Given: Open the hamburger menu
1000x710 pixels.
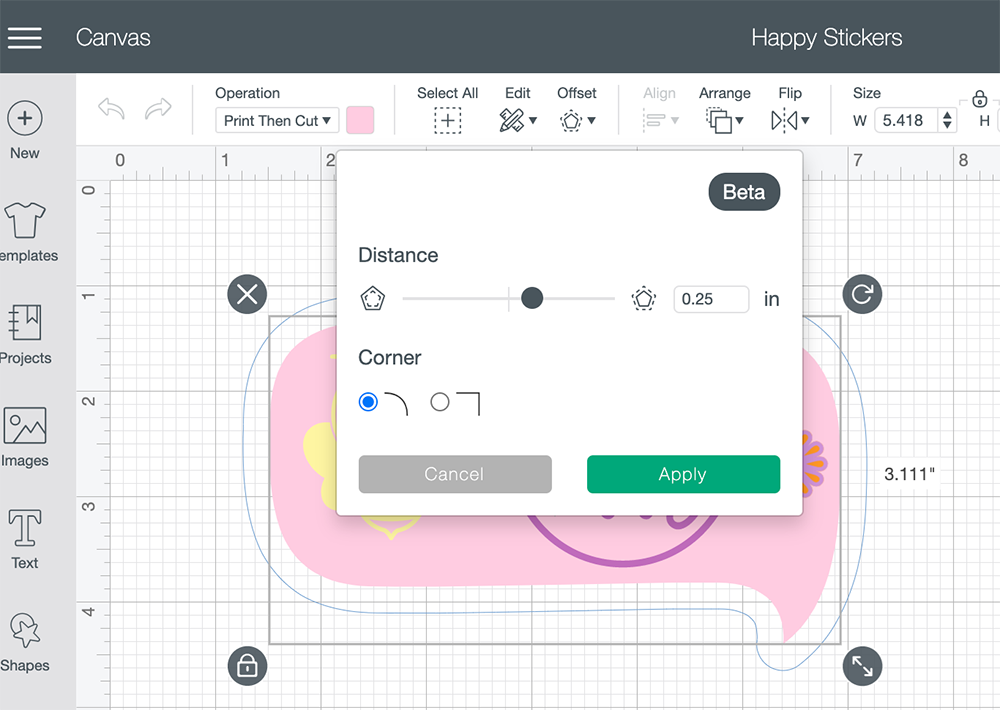Looking at the screenshot, I should tap(25, 38).
